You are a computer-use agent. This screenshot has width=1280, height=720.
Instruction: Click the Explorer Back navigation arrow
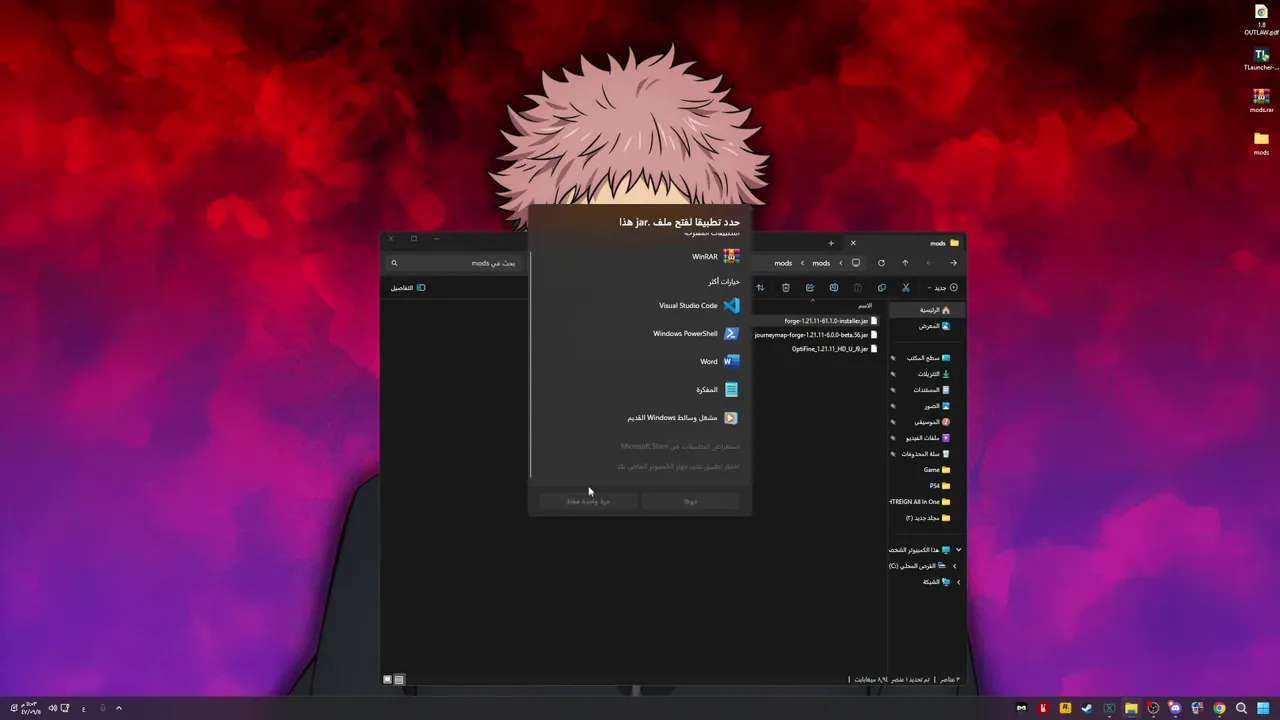click(x=953, y=263)
